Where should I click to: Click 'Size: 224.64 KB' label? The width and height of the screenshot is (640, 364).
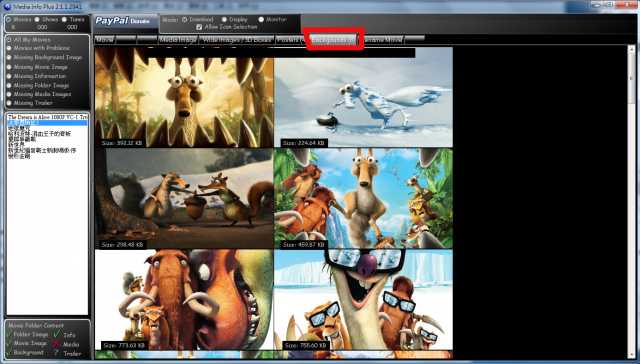coord(304,143)
